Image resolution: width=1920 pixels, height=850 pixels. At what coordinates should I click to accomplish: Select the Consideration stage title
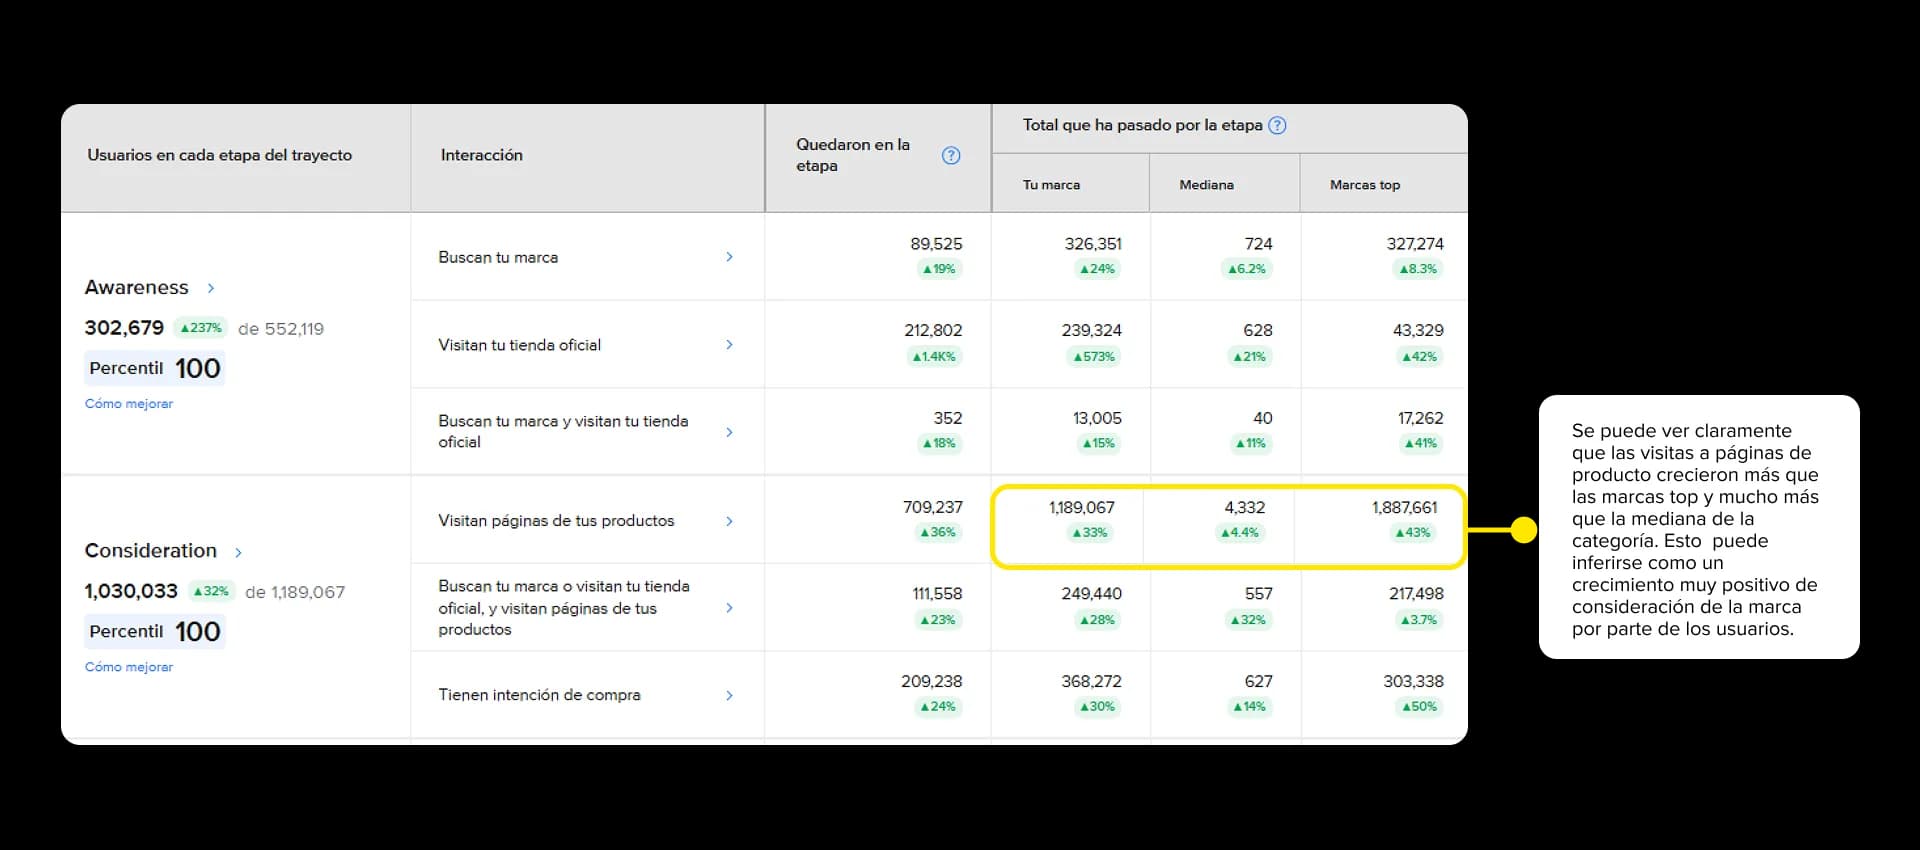150,550
